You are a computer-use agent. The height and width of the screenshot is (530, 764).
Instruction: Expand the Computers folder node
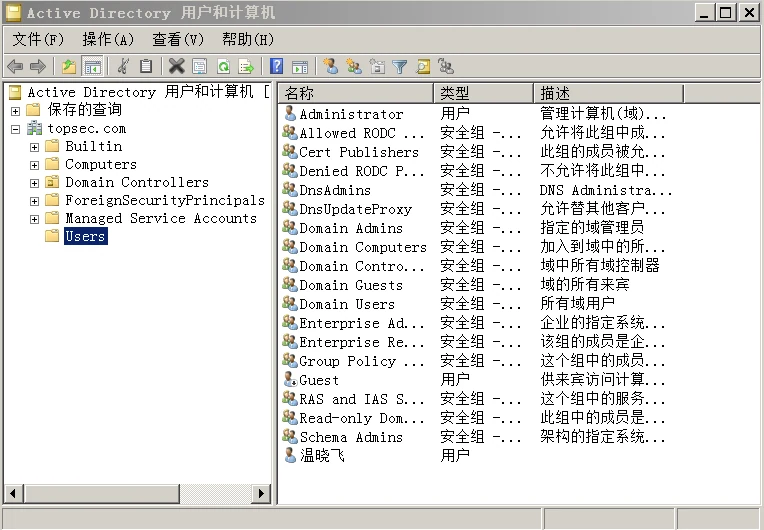pos(34,166)
